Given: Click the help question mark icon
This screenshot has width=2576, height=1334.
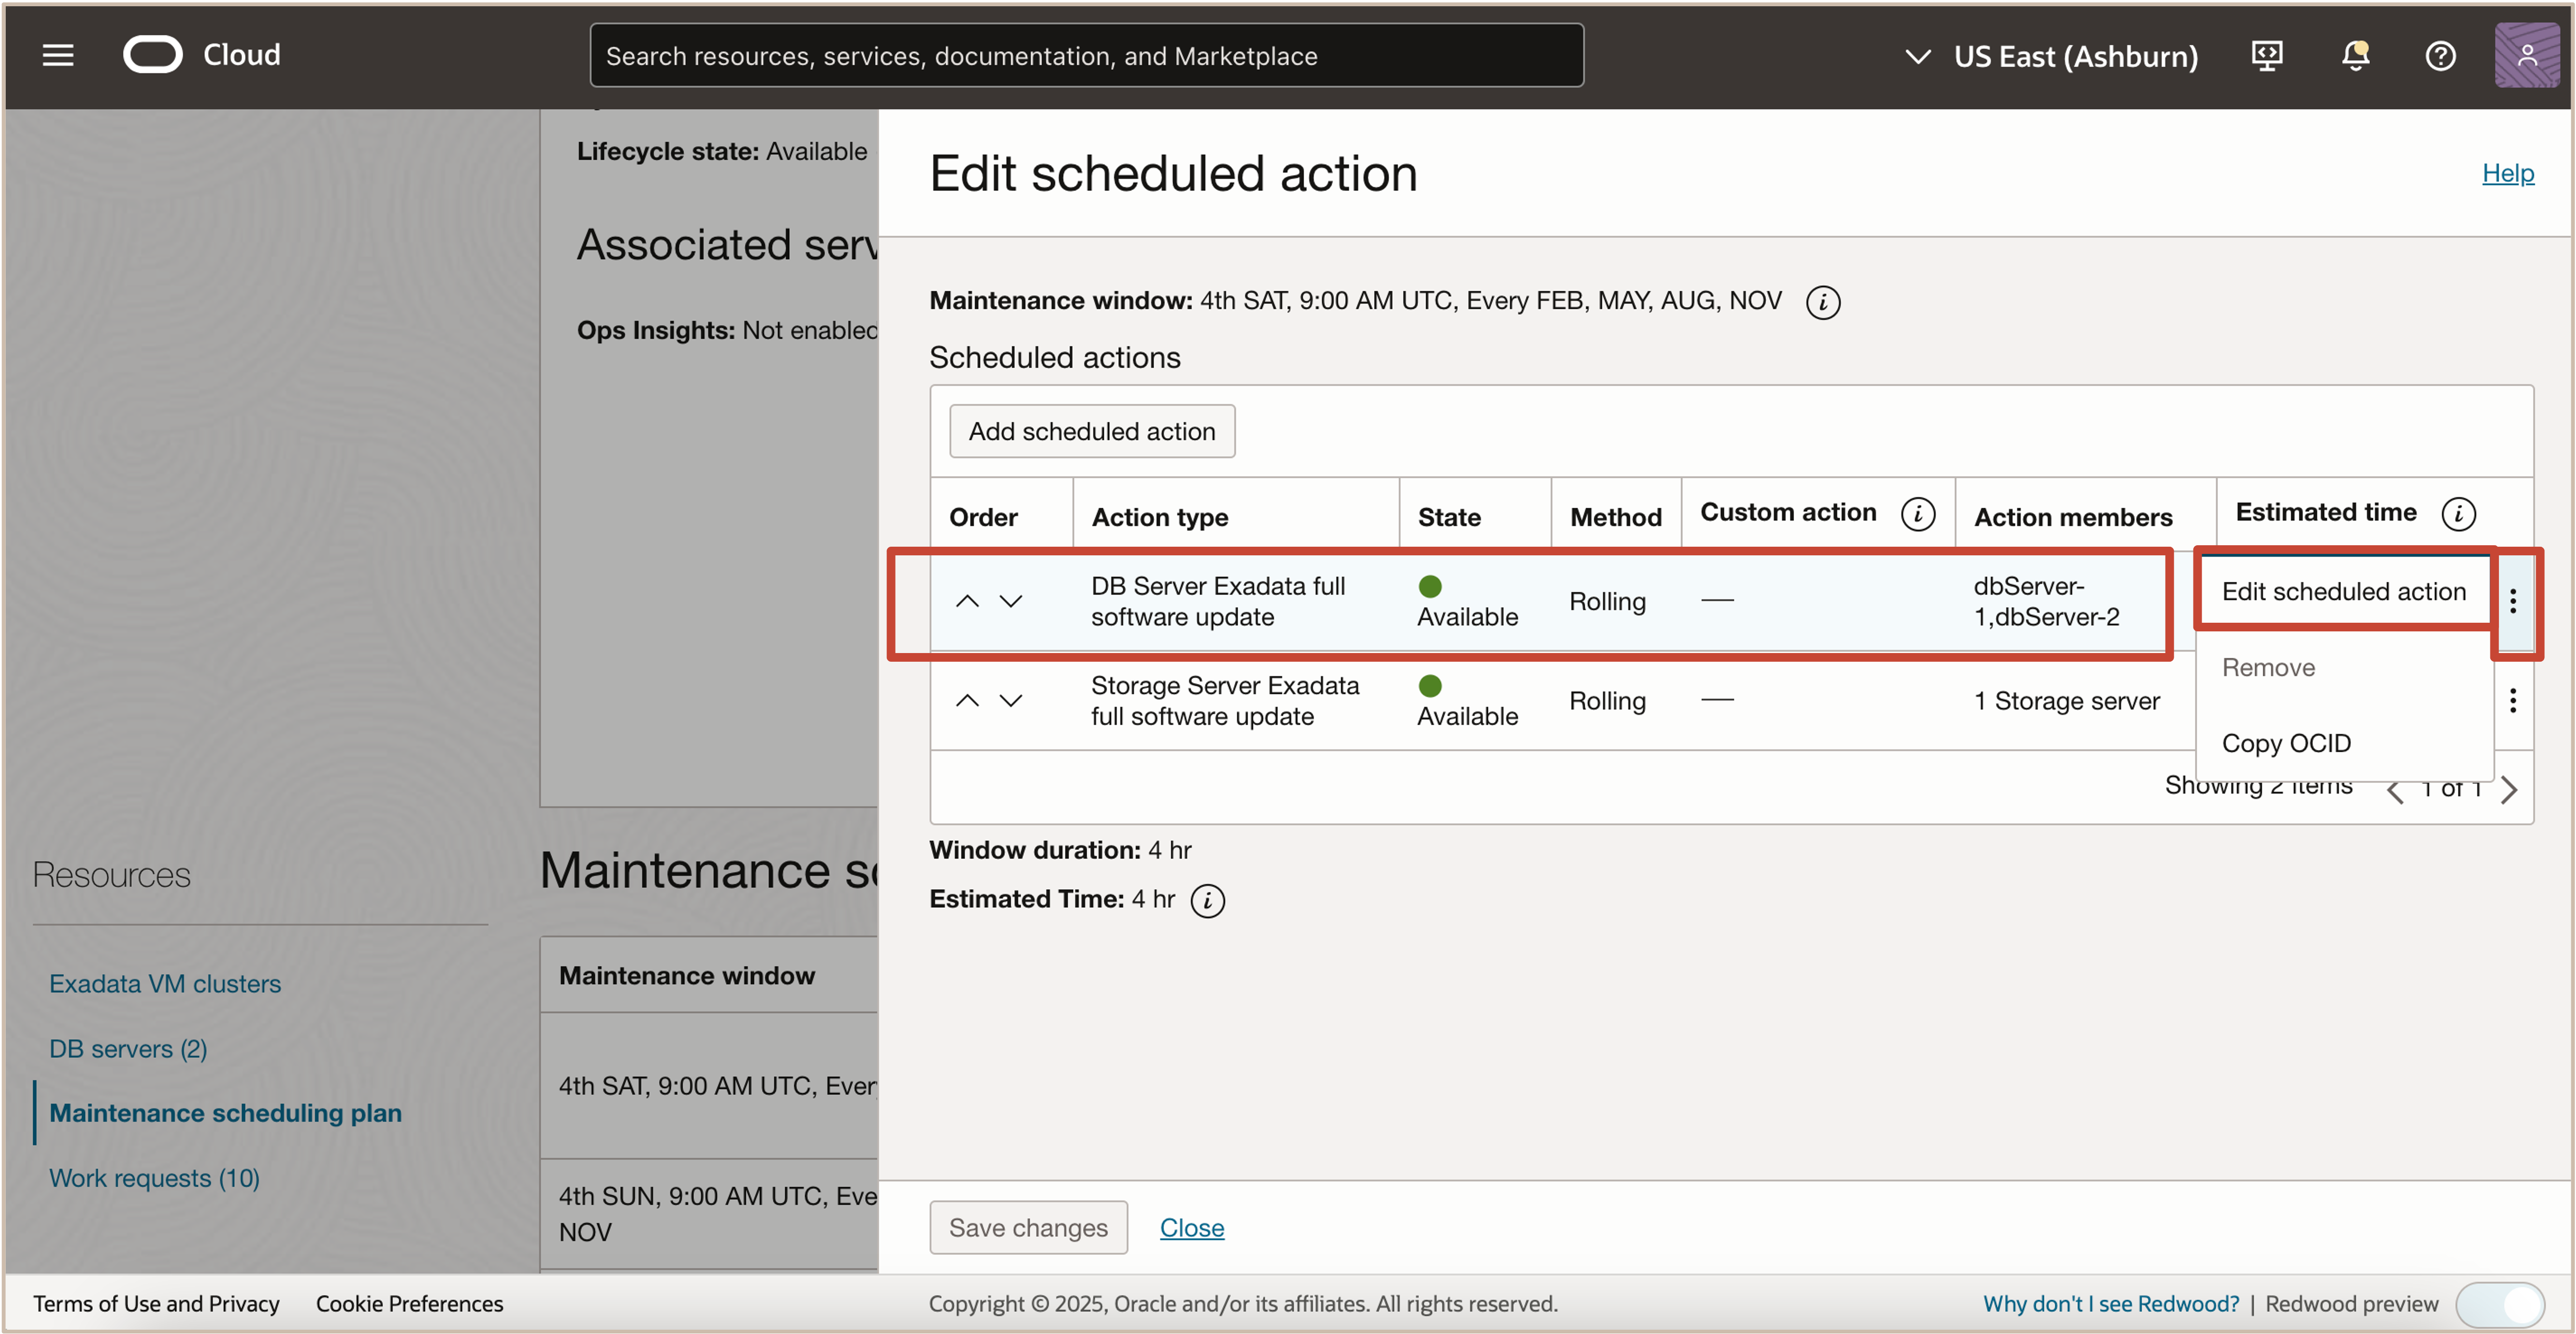Looking at the screenshot, I should point(2440,55).
